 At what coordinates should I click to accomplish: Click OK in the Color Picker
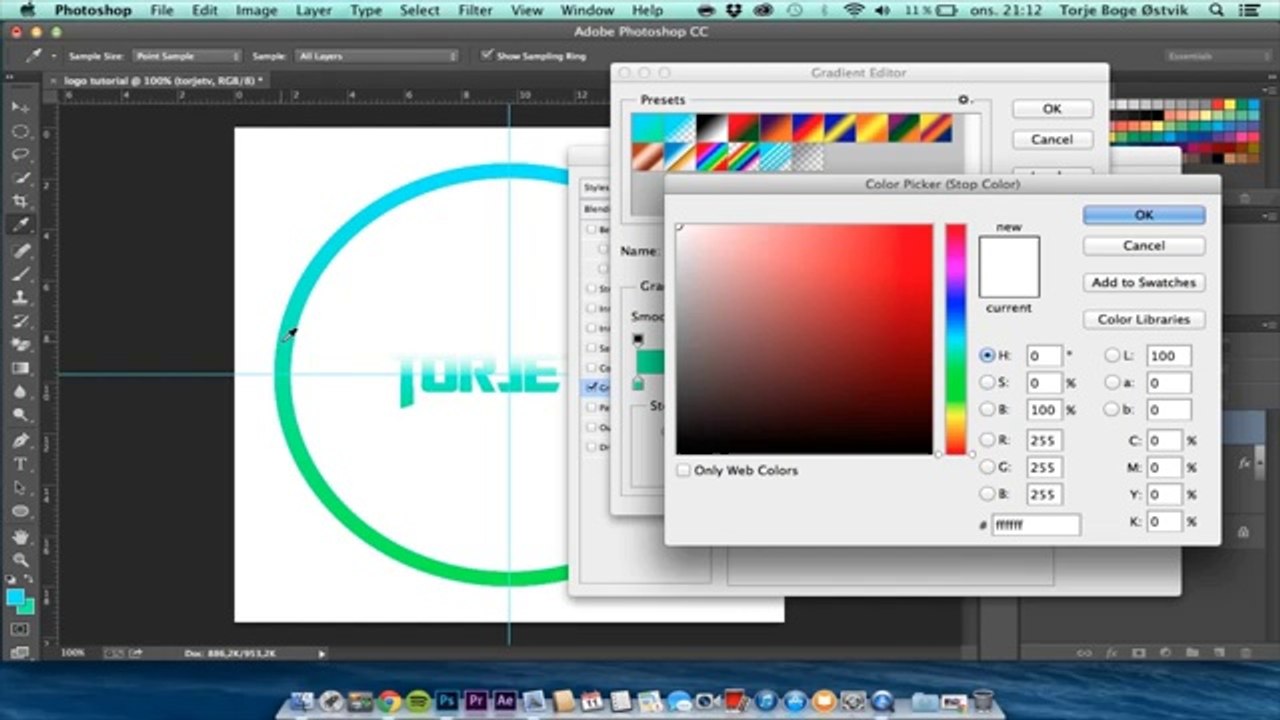pyautogui.click(x=1144, y=215)
